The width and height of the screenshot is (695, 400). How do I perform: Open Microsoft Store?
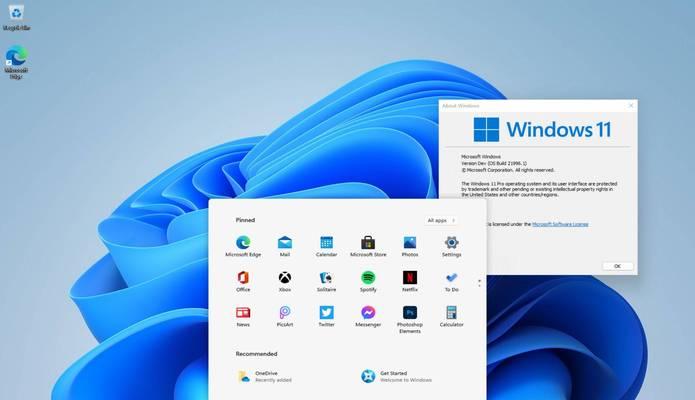pyautogui.click(x=368, y=246)
